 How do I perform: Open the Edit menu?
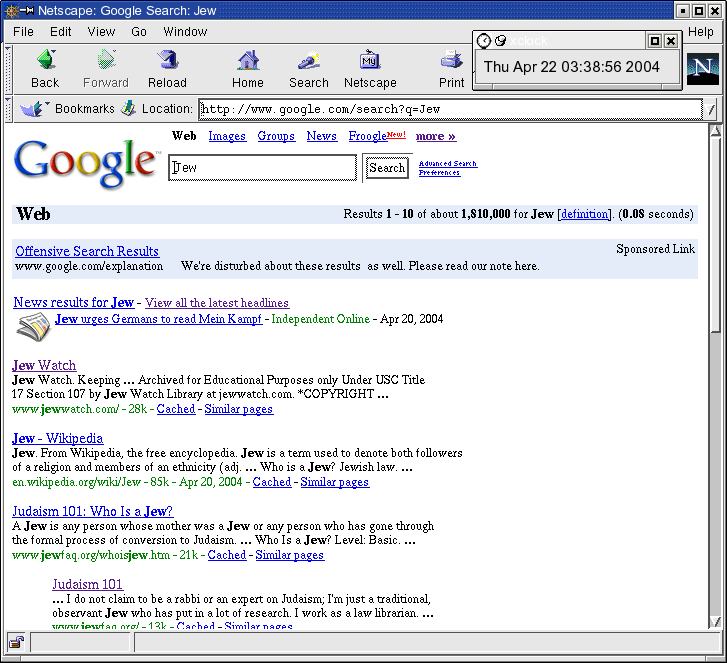pyautogui.click(x=61, y=32)
